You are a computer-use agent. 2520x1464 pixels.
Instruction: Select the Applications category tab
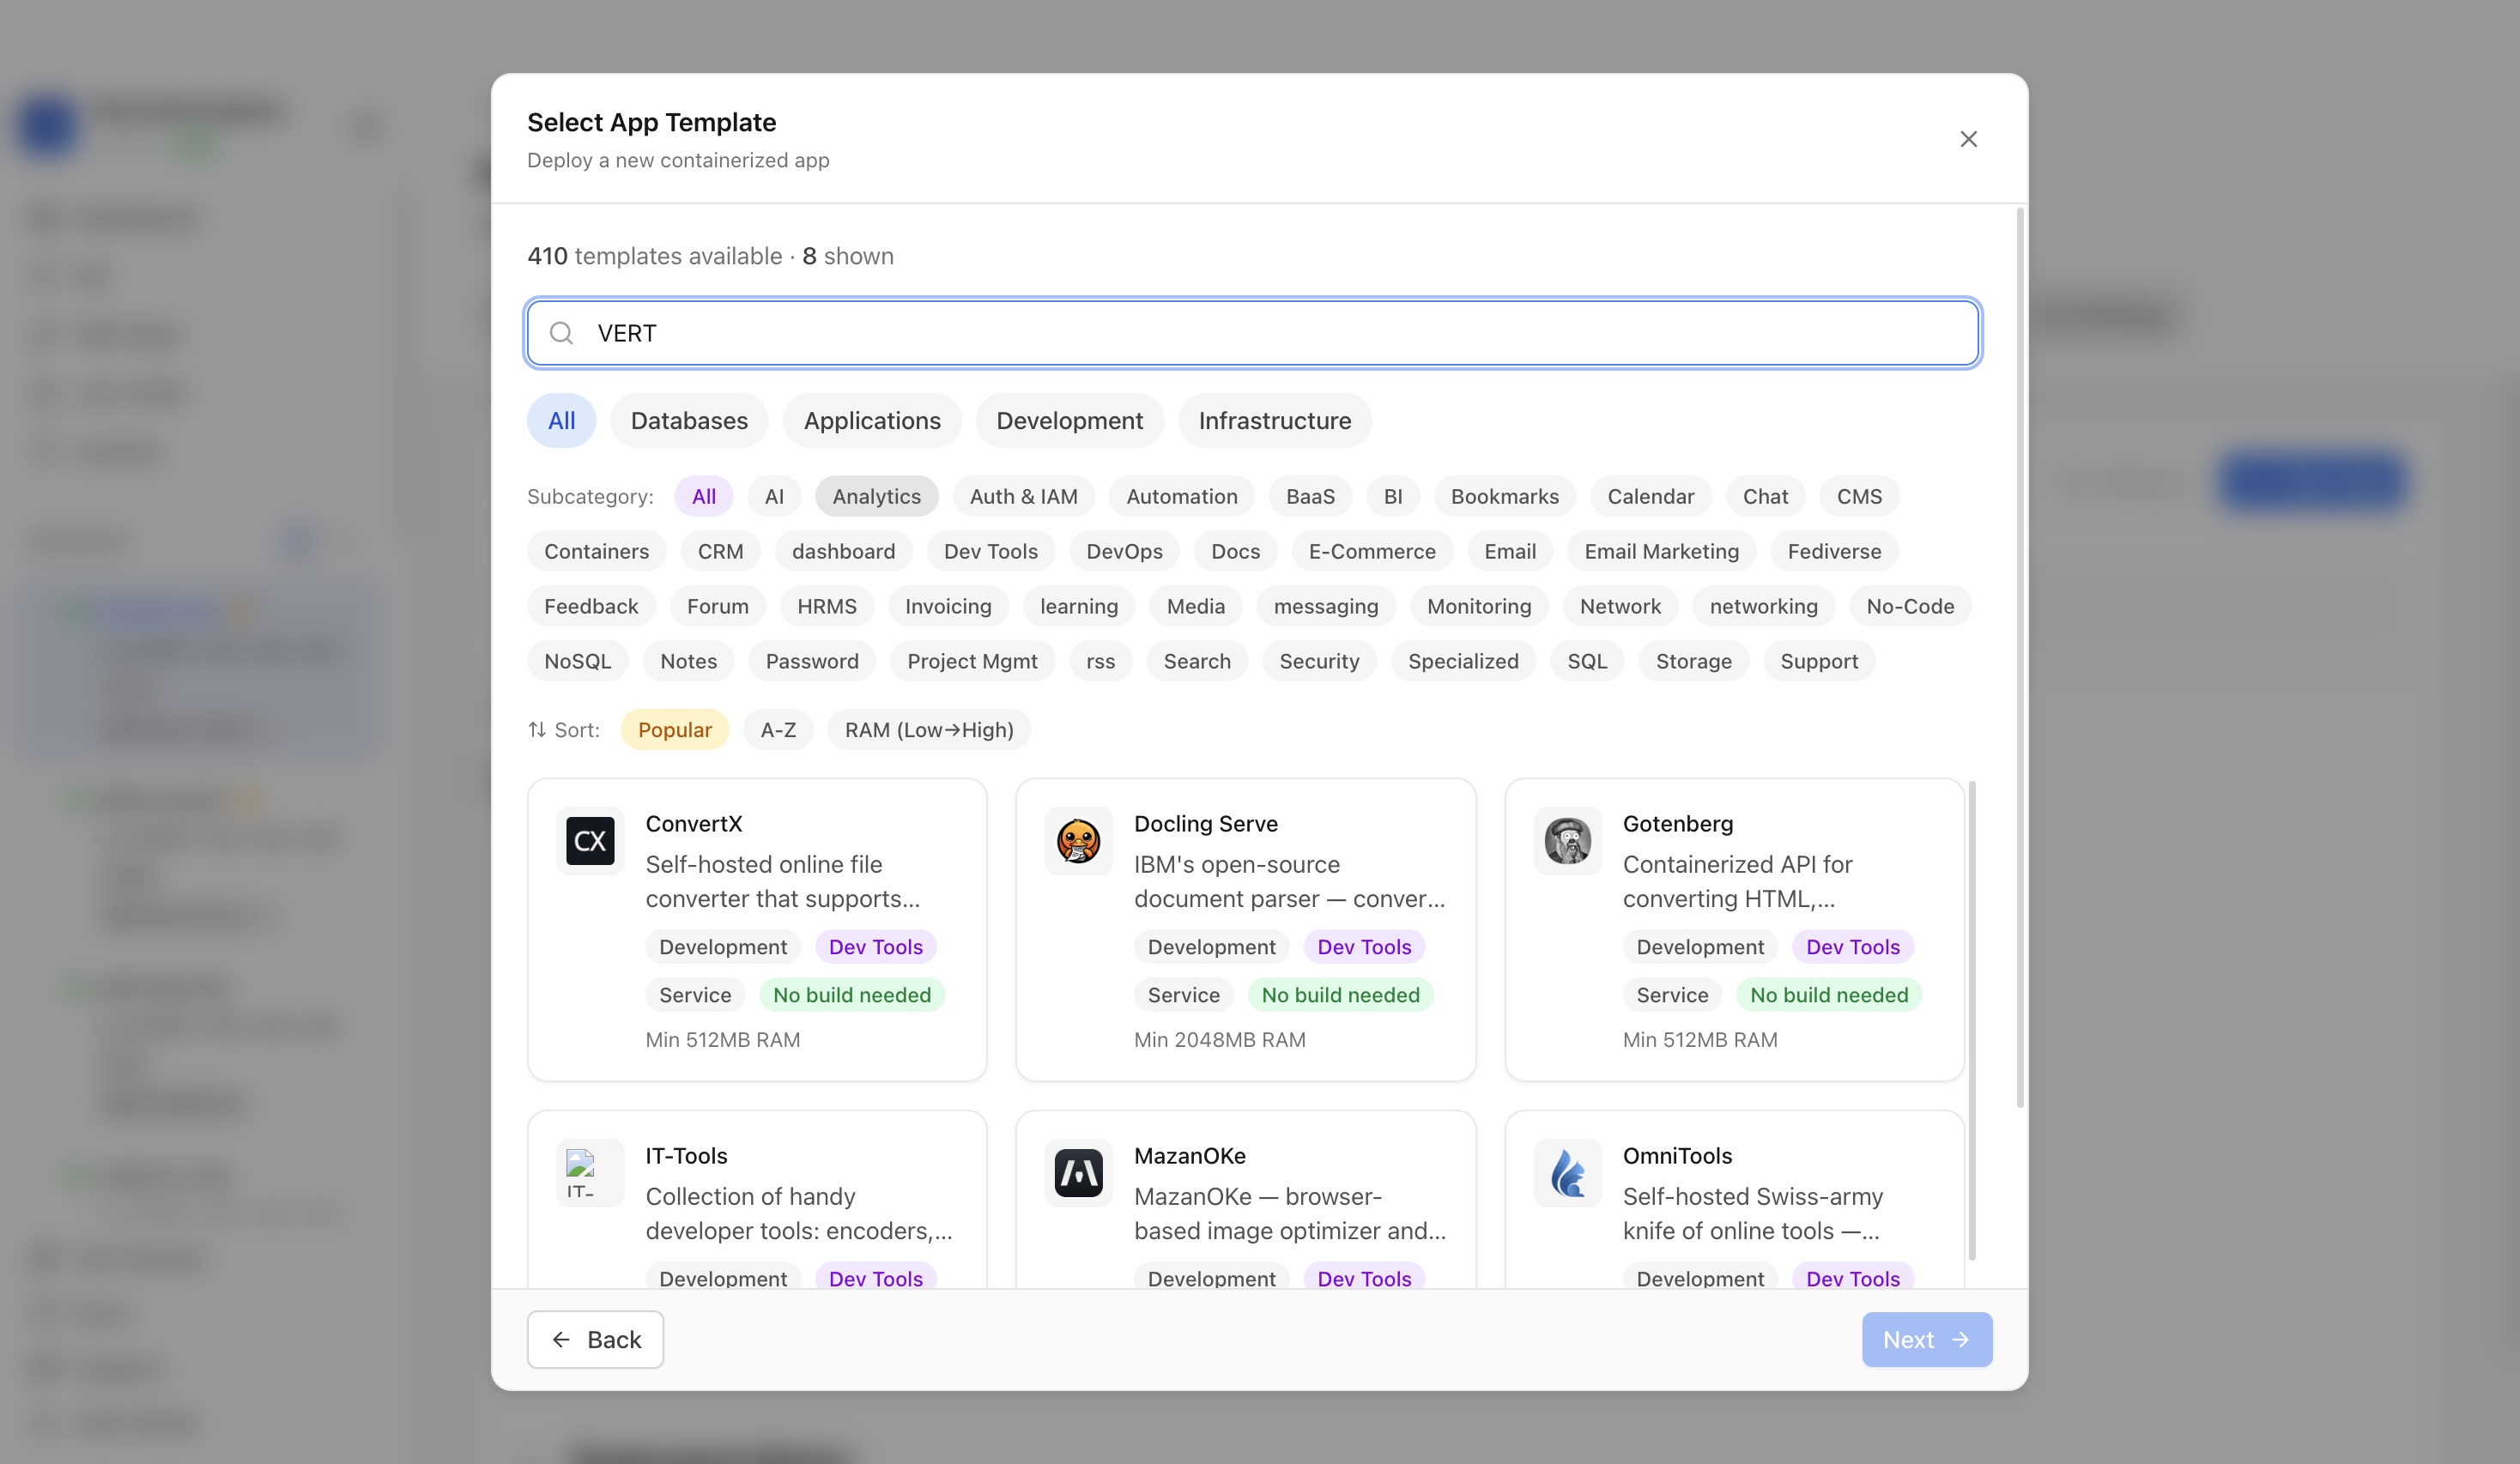pyautogui.click(x=872, y=420)
